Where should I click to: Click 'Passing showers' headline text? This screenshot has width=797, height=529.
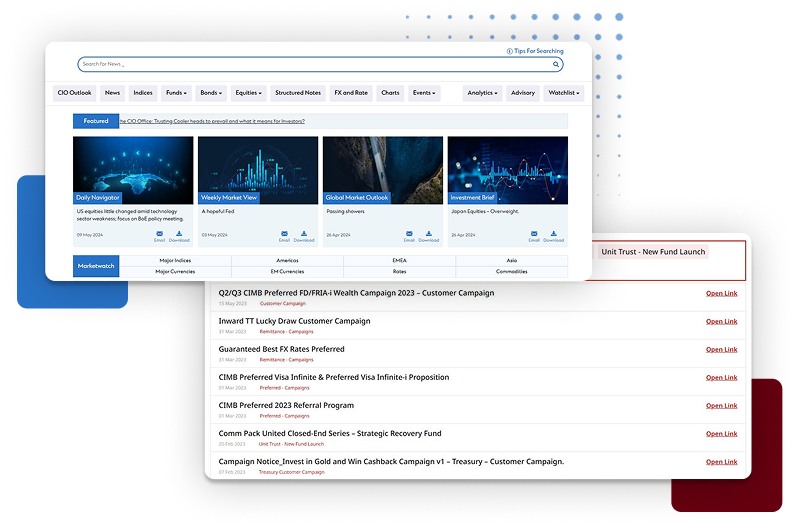345,211
